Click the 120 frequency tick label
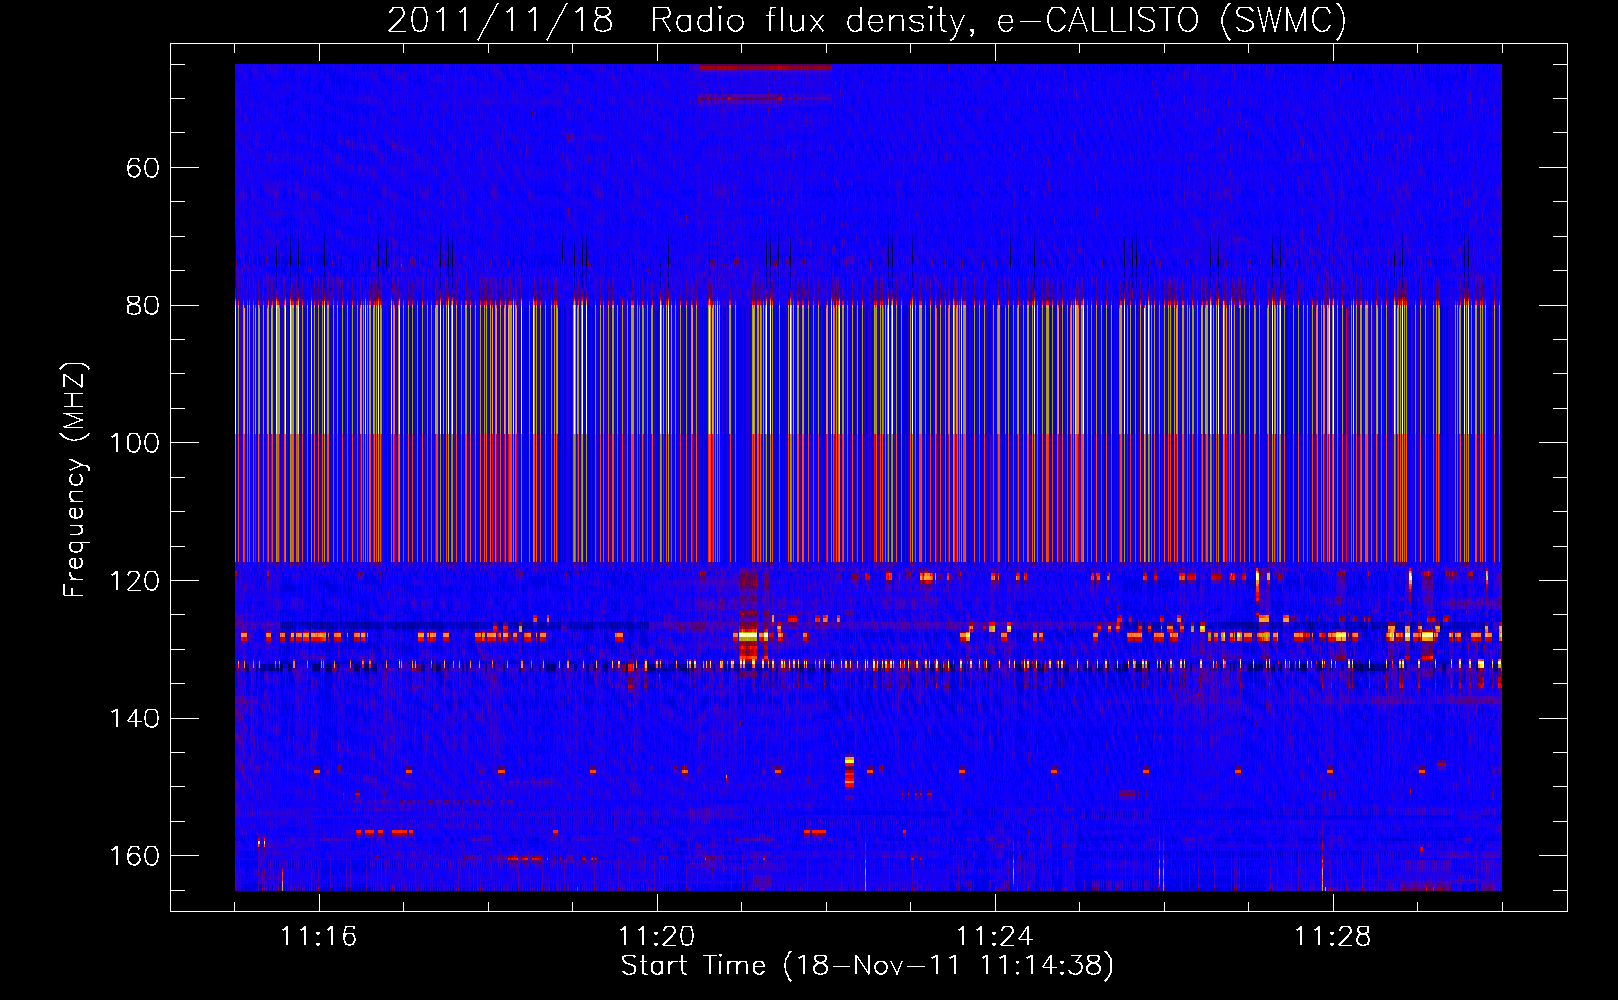Image resolution: width=1618 pixels, height=1000 pixels. point(135,581)
